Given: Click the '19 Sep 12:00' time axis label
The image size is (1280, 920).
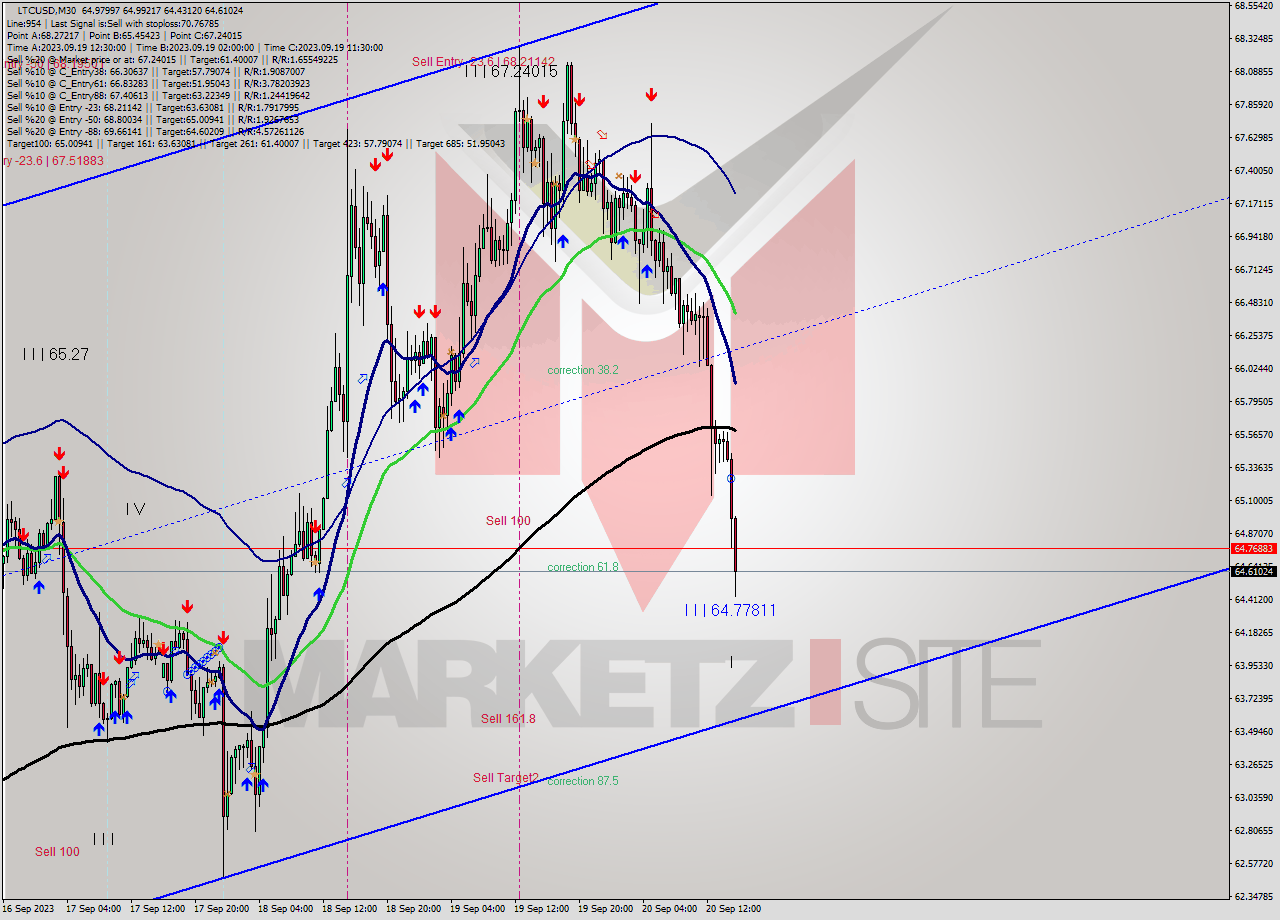Looking at the screenshot, I should [x=542, y=909].
